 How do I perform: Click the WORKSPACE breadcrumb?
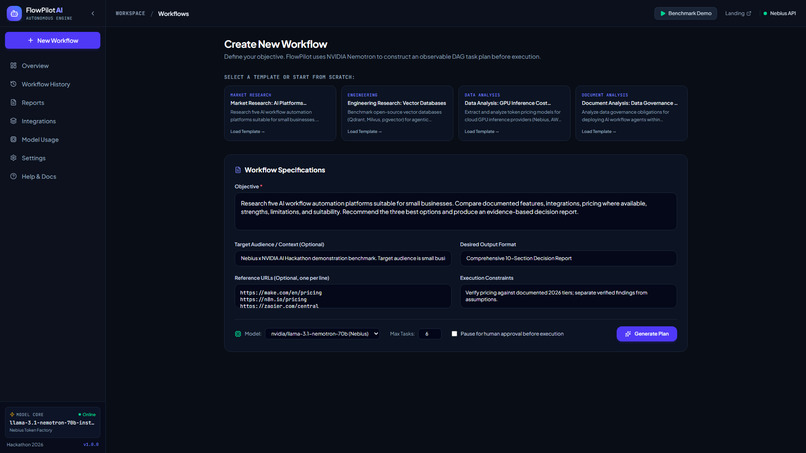pyautogui.click(x=131, y=13)
